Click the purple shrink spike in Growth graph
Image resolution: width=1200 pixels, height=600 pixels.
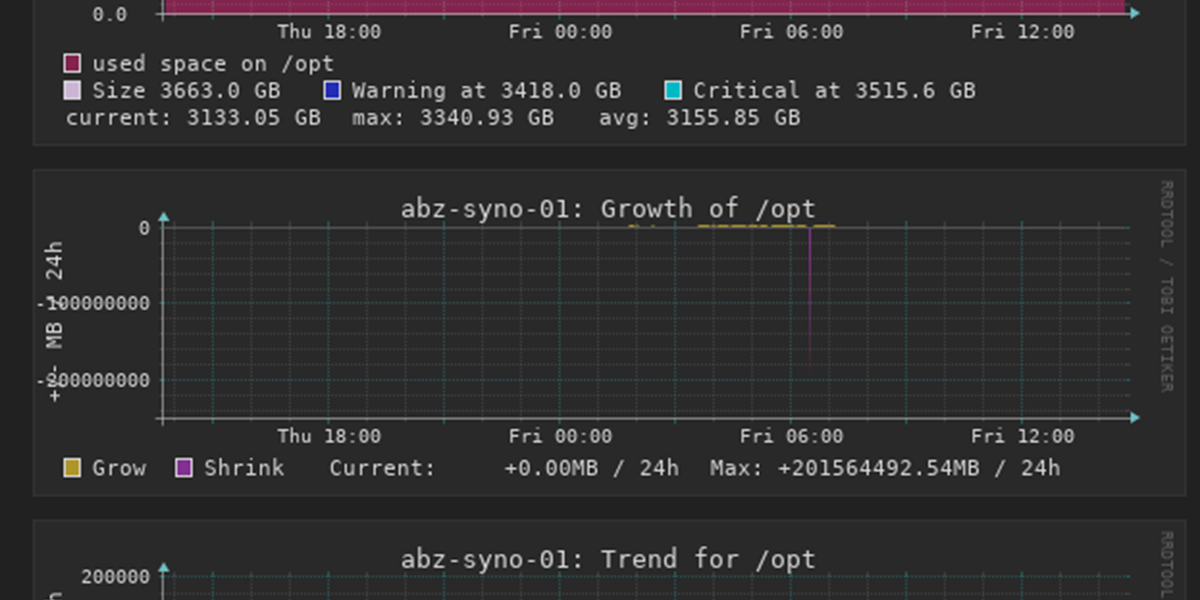point(810,300)
